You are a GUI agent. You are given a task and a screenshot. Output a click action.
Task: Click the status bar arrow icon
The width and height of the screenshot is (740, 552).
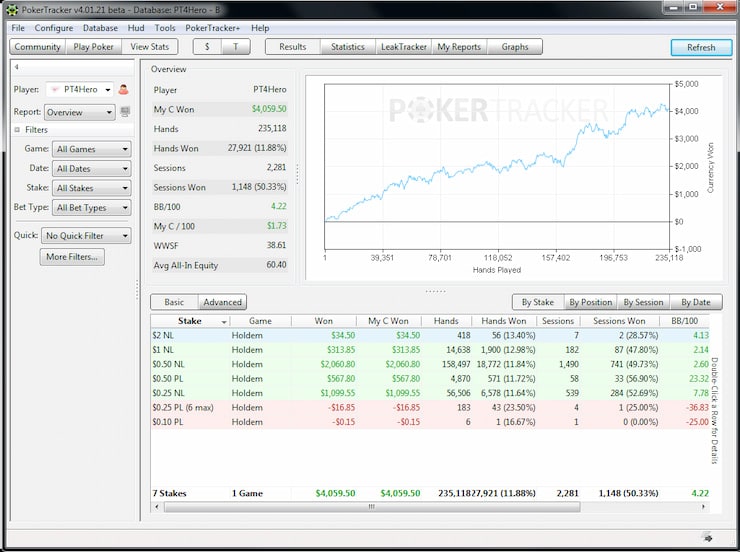click(706, 537)
